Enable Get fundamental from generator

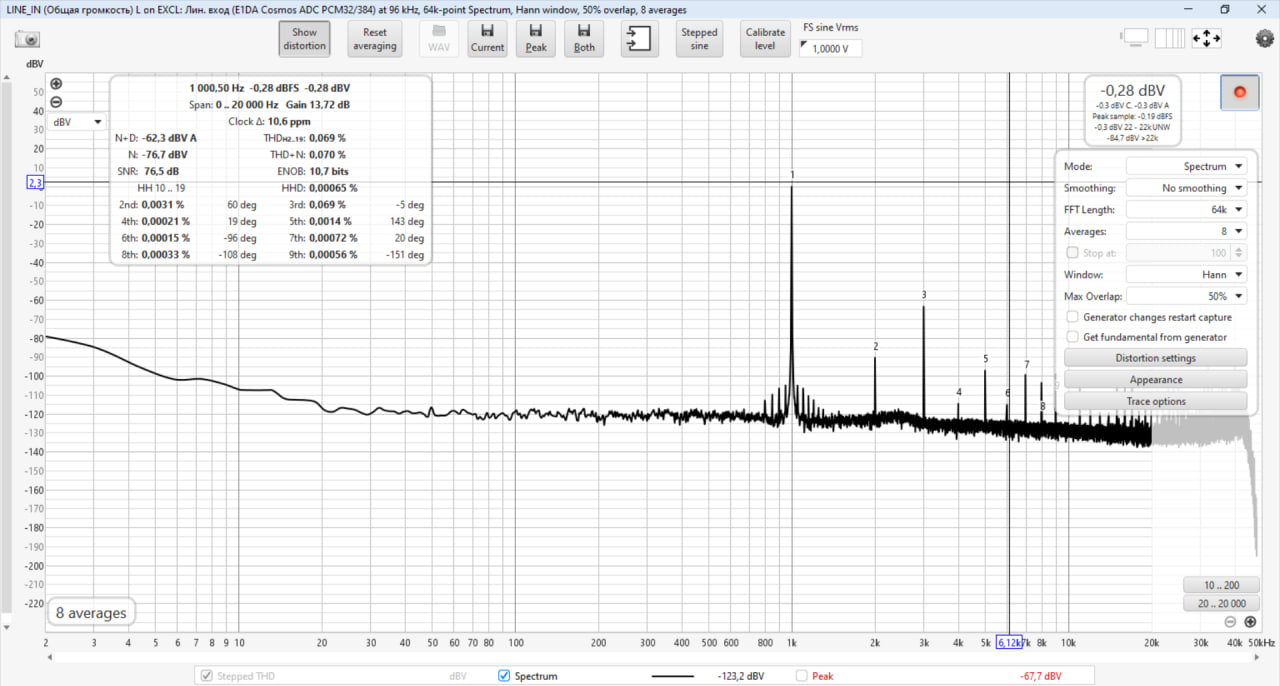pos(1073,337)
